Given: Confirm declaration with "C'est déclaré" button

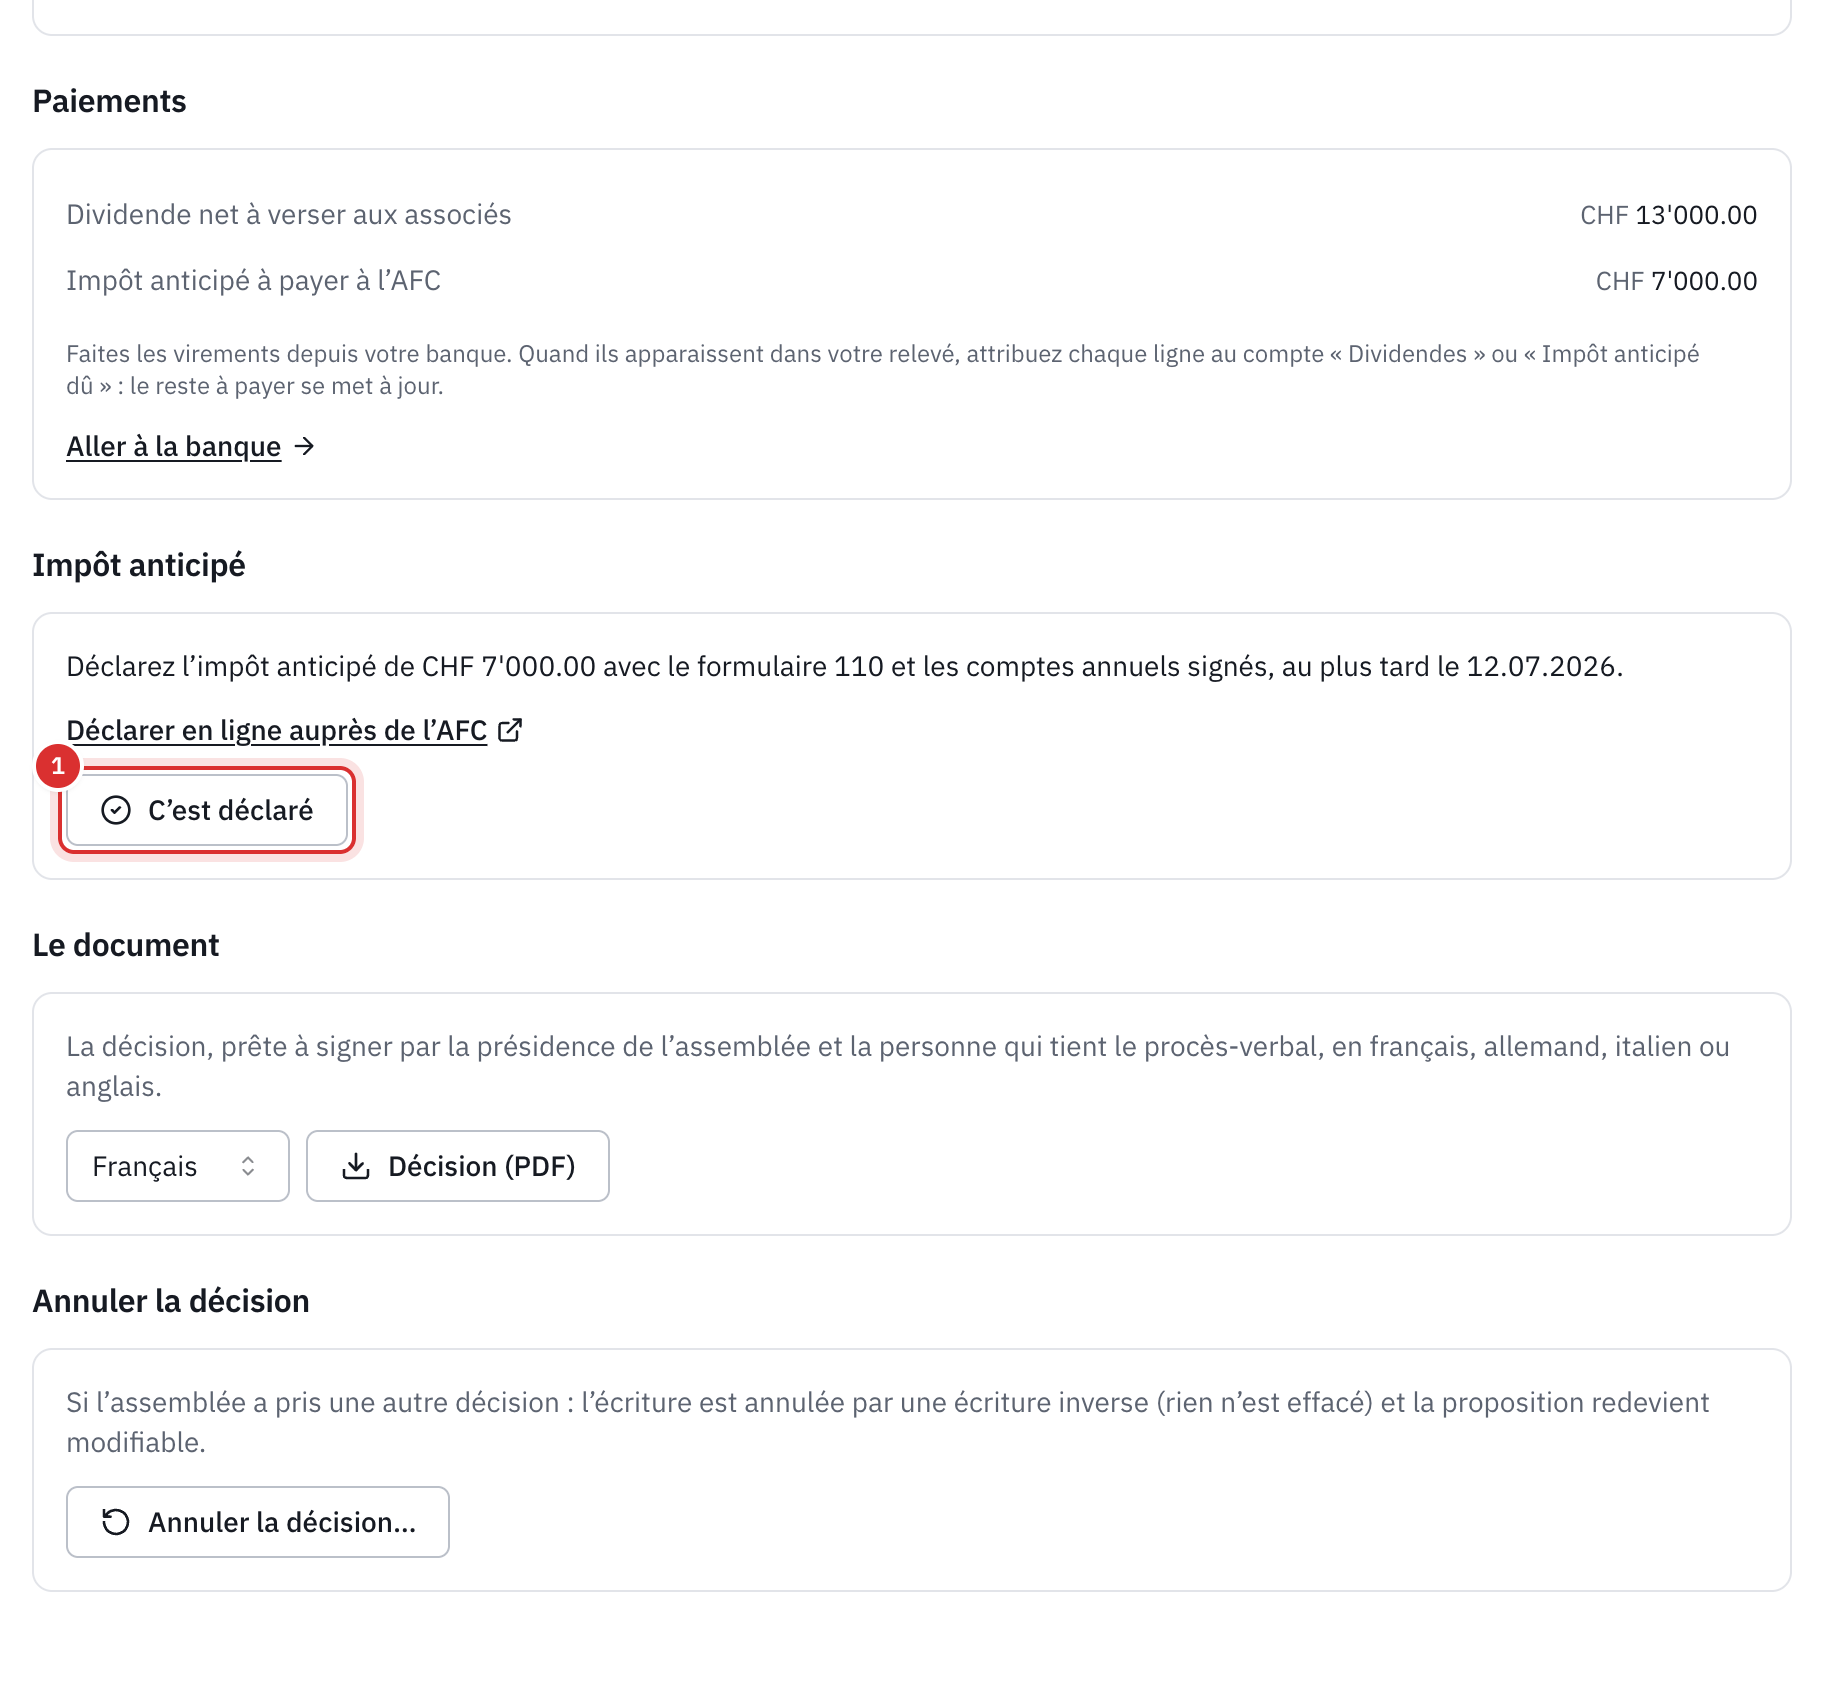Looking at the screenshot, I should pos(207,810).
